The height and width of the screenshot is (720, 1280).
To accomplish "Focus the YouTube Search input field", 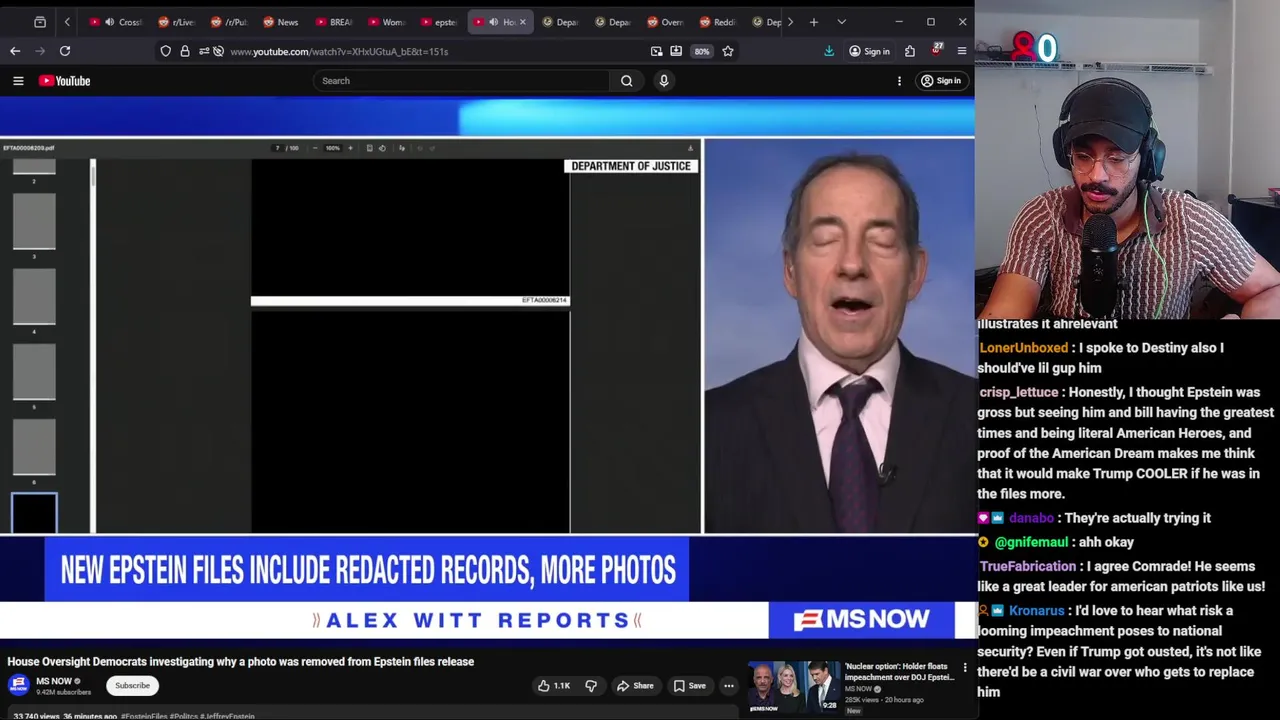I will tap(461, 81).
